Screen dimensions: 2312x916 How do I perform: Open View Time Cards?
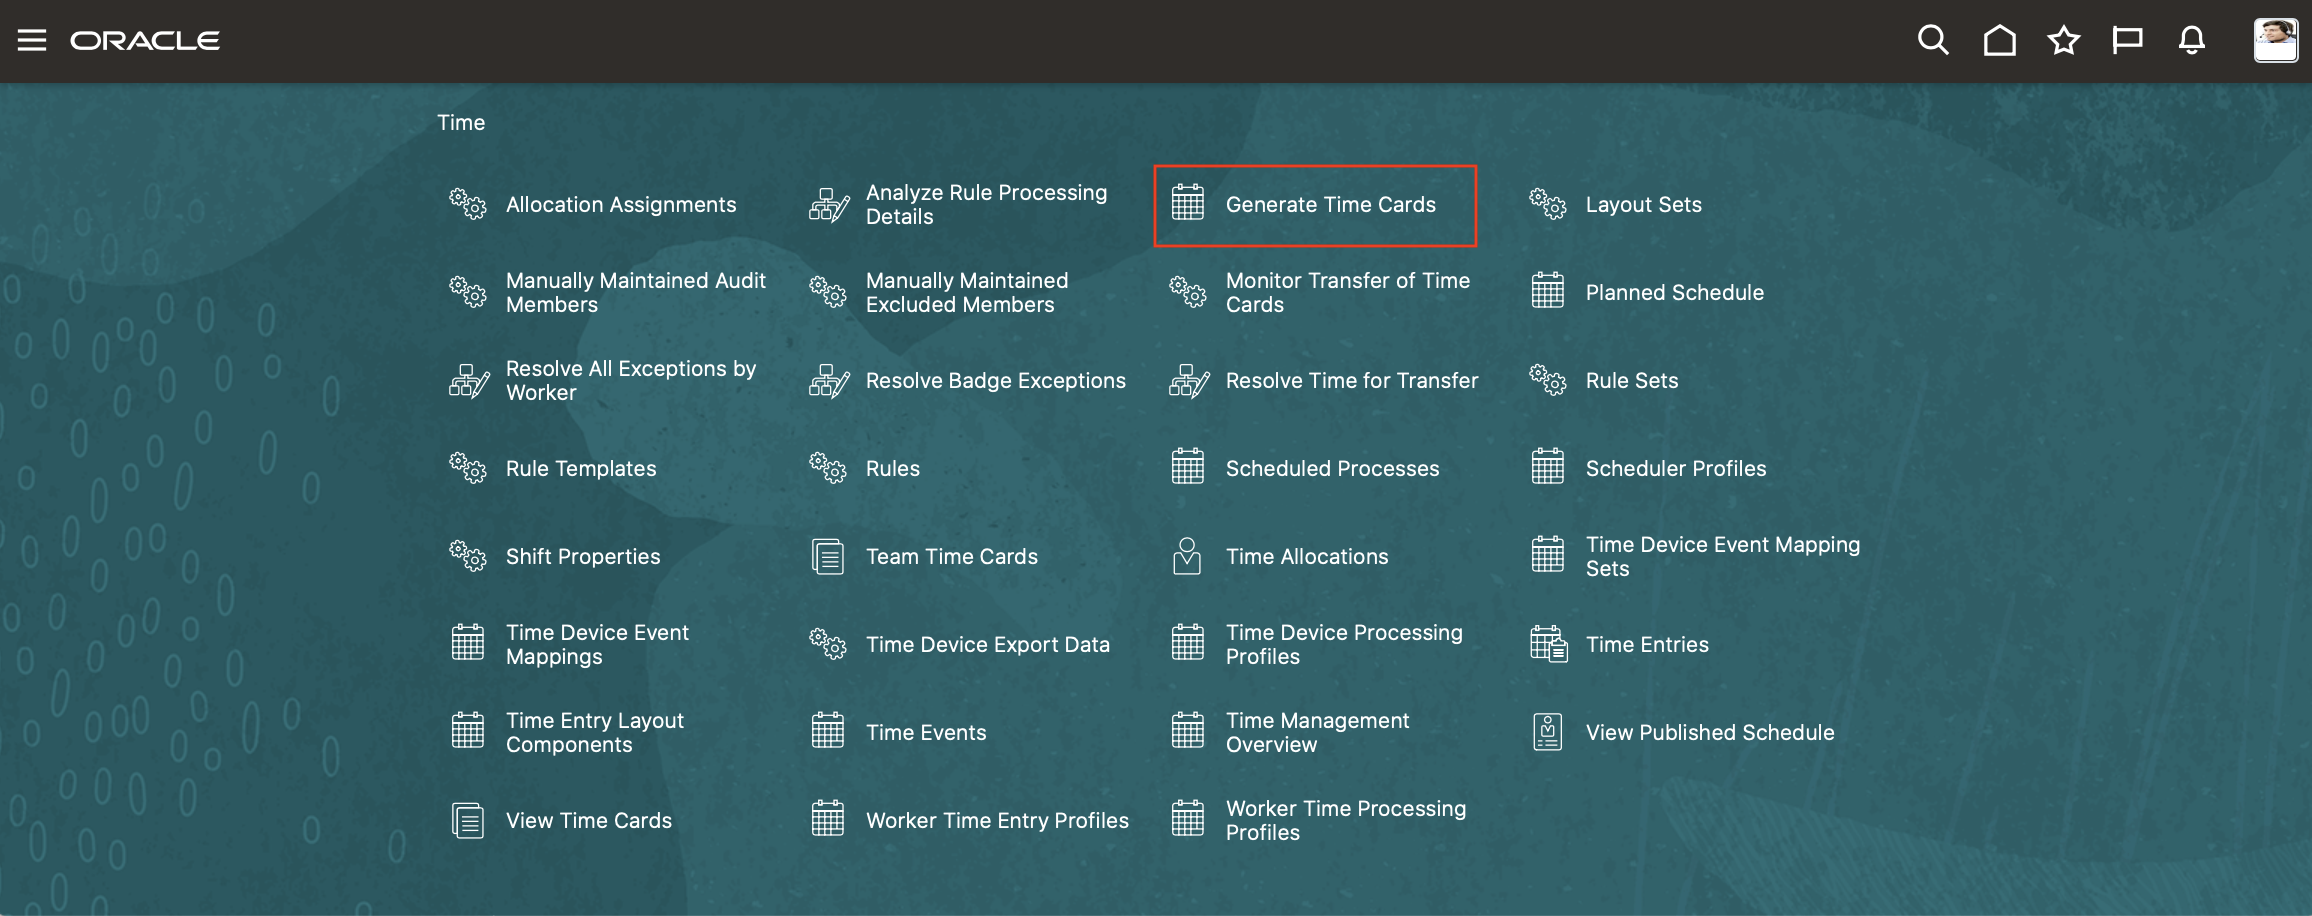[588, 820]
